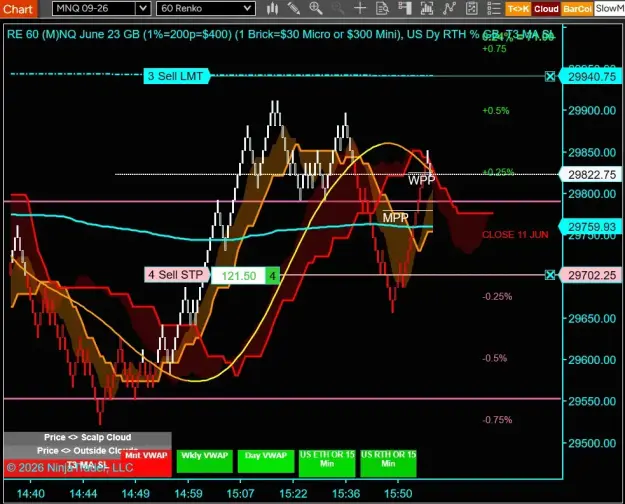
Task: Click the -0.75% level label
Action: point(497,419)
